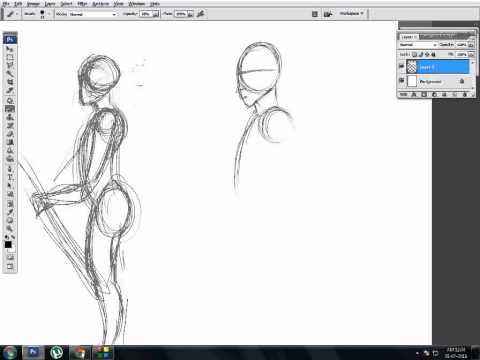Create a new layer group
The height and width of the screenshot is (360, 480).
coord(444,95)
